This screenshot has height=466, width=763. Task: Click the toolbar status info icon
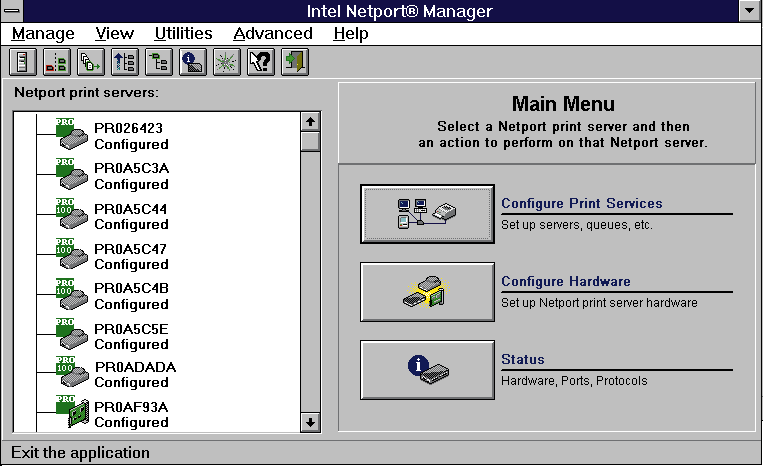coord(193,62)
